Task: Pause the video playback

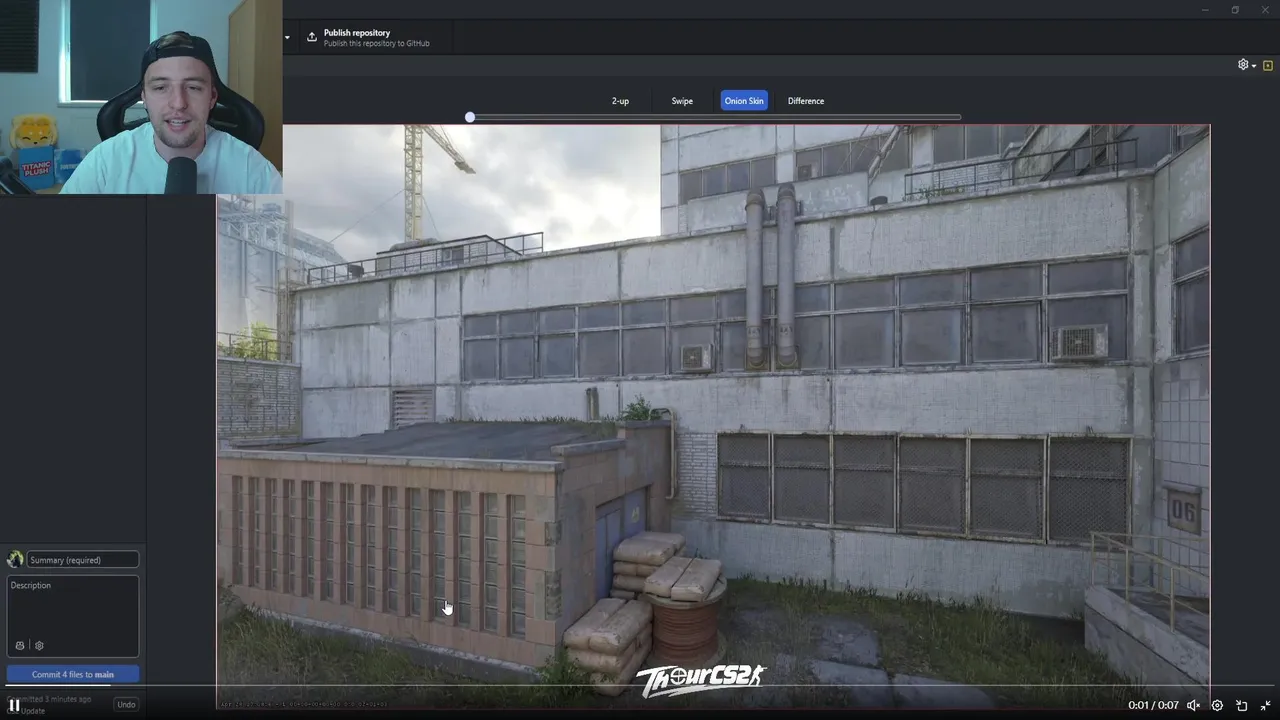Action: [14, 705]
